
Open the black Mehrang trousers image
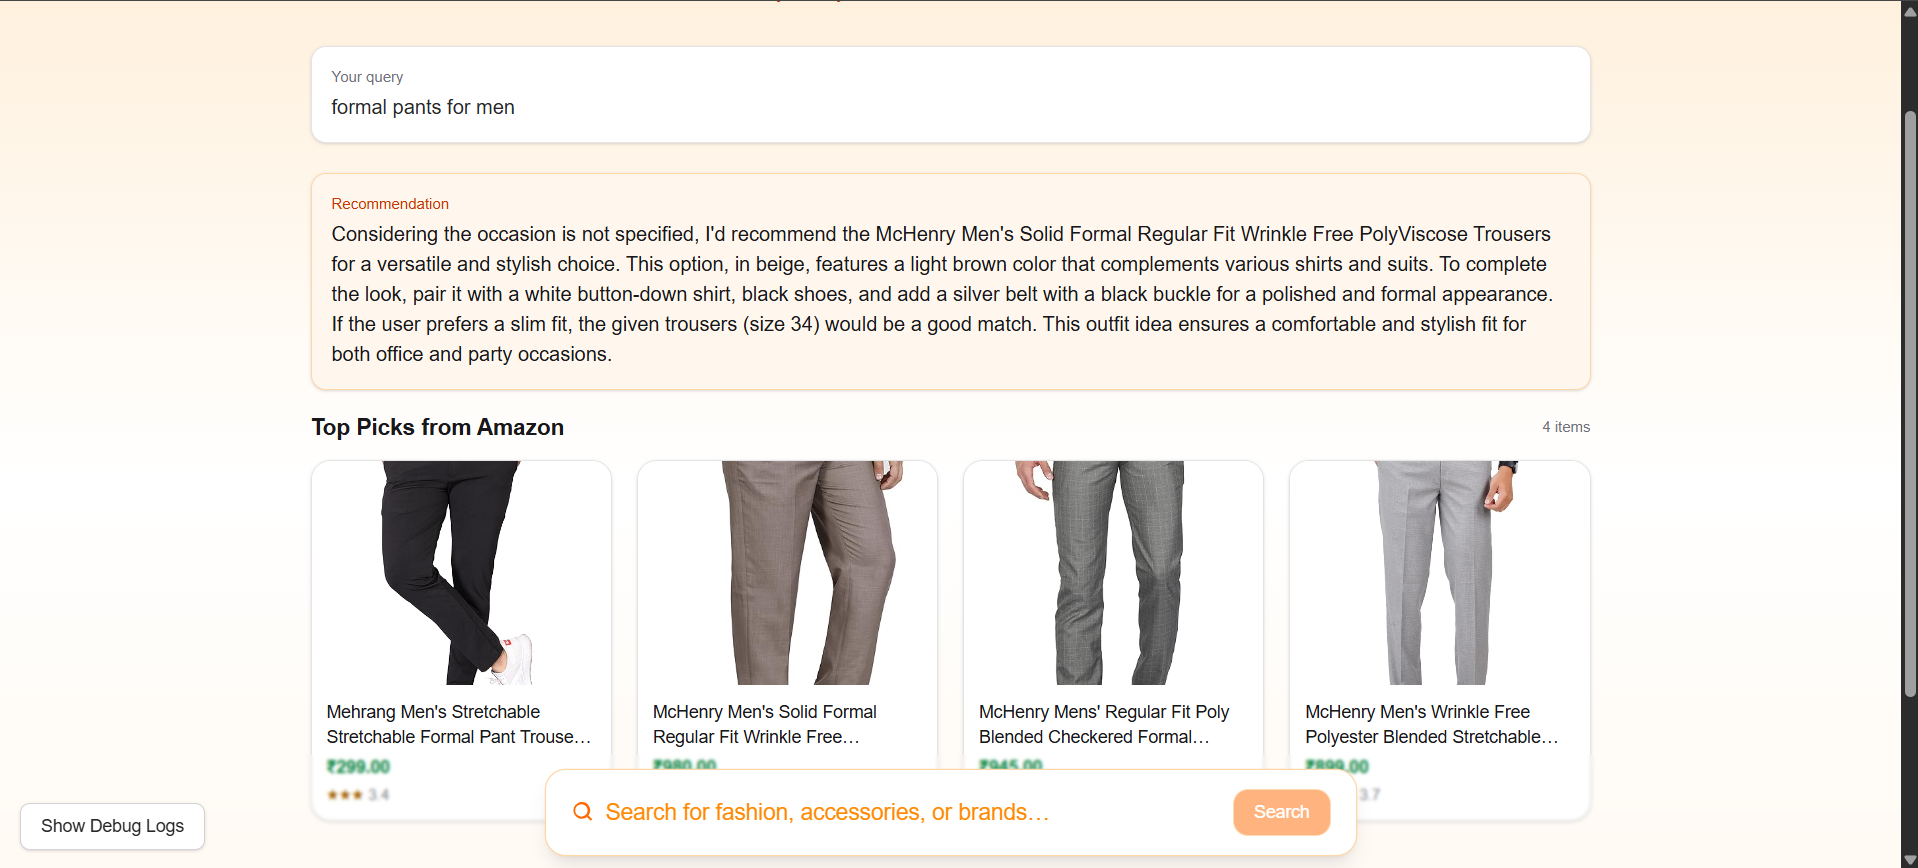pyautogui.click(x=461, y=573)
